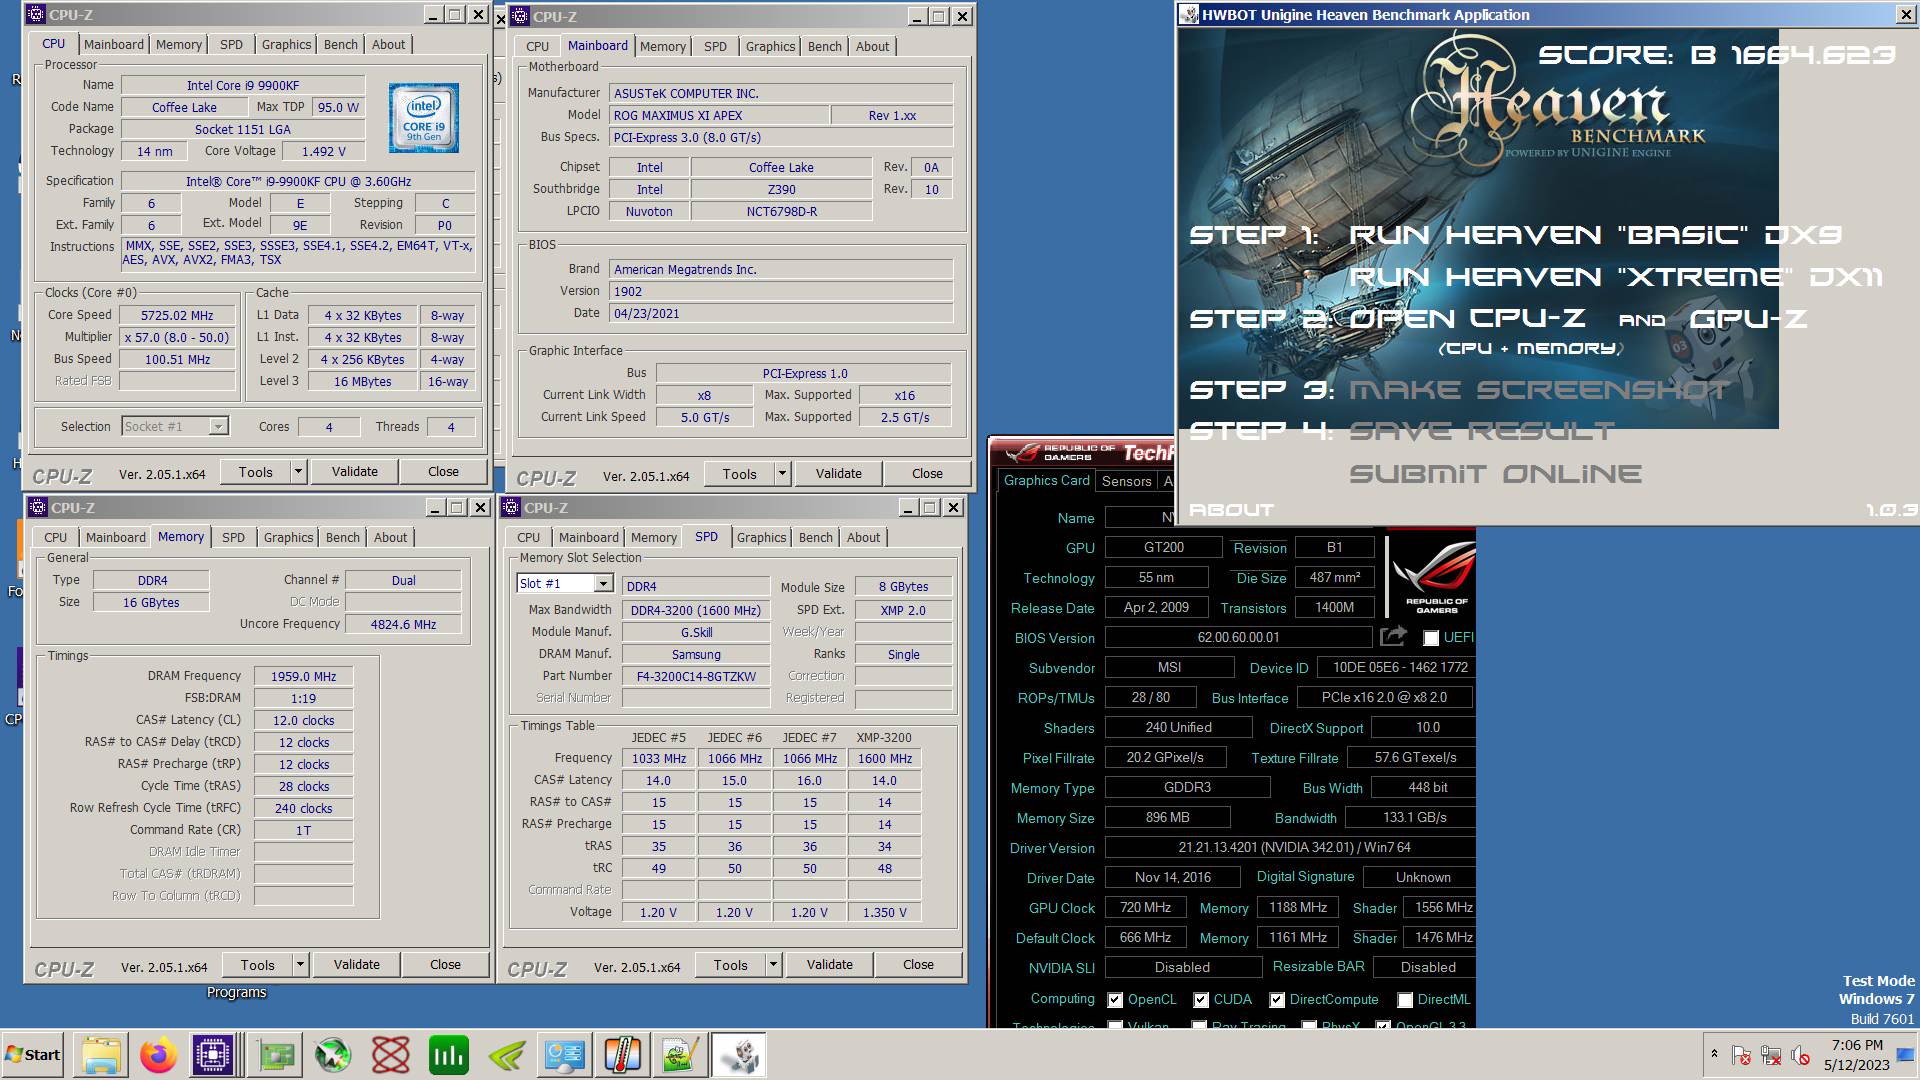
Task: Click Close button in the Memory window
Action: click(445, 964)
